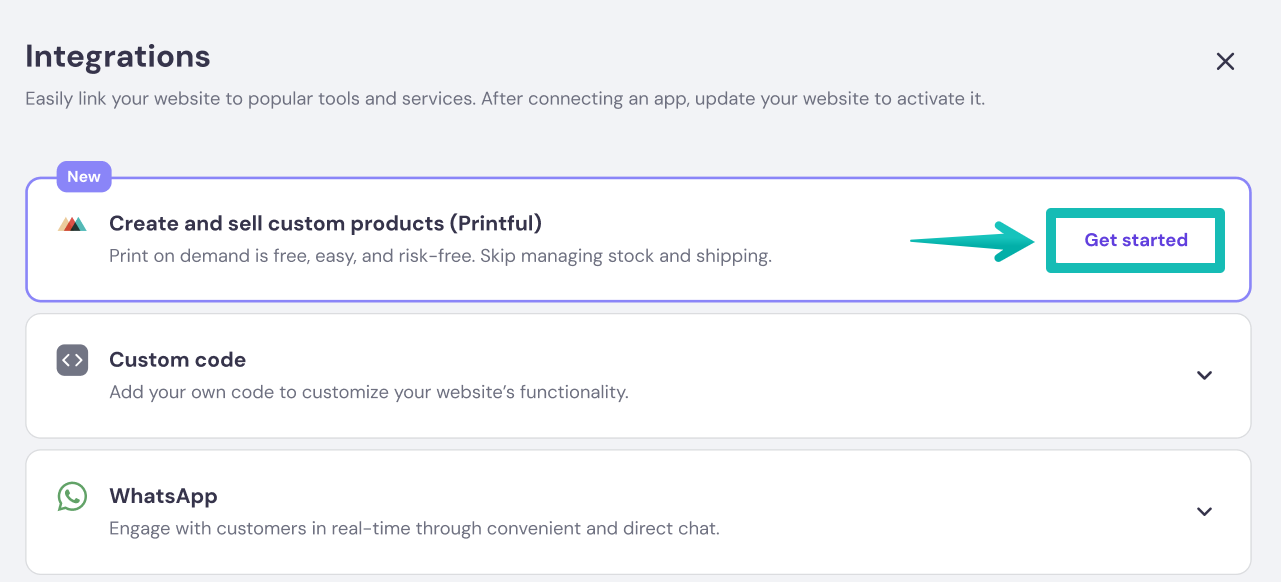
Task: Click the Custom code chevron arrow
Action: (1204, 376)
